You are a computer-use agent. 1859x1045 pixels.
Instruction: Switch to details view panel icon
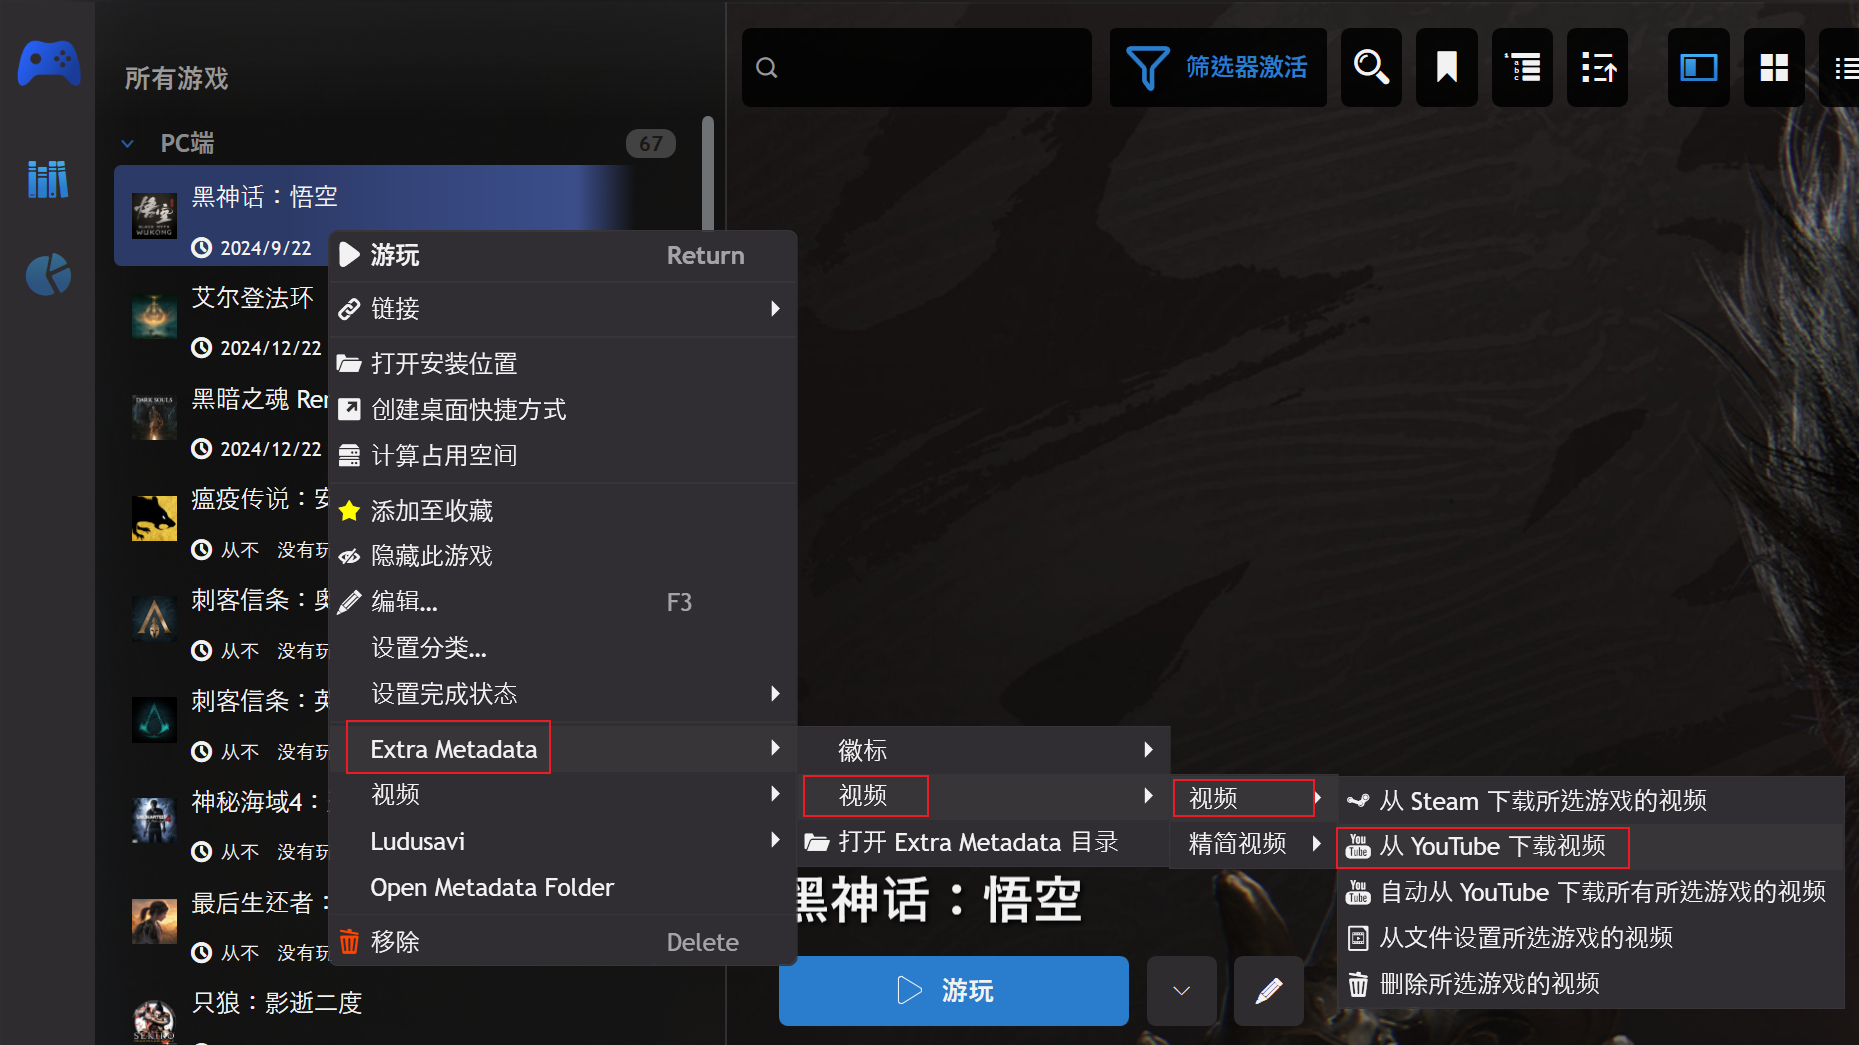coord(1698,68)
